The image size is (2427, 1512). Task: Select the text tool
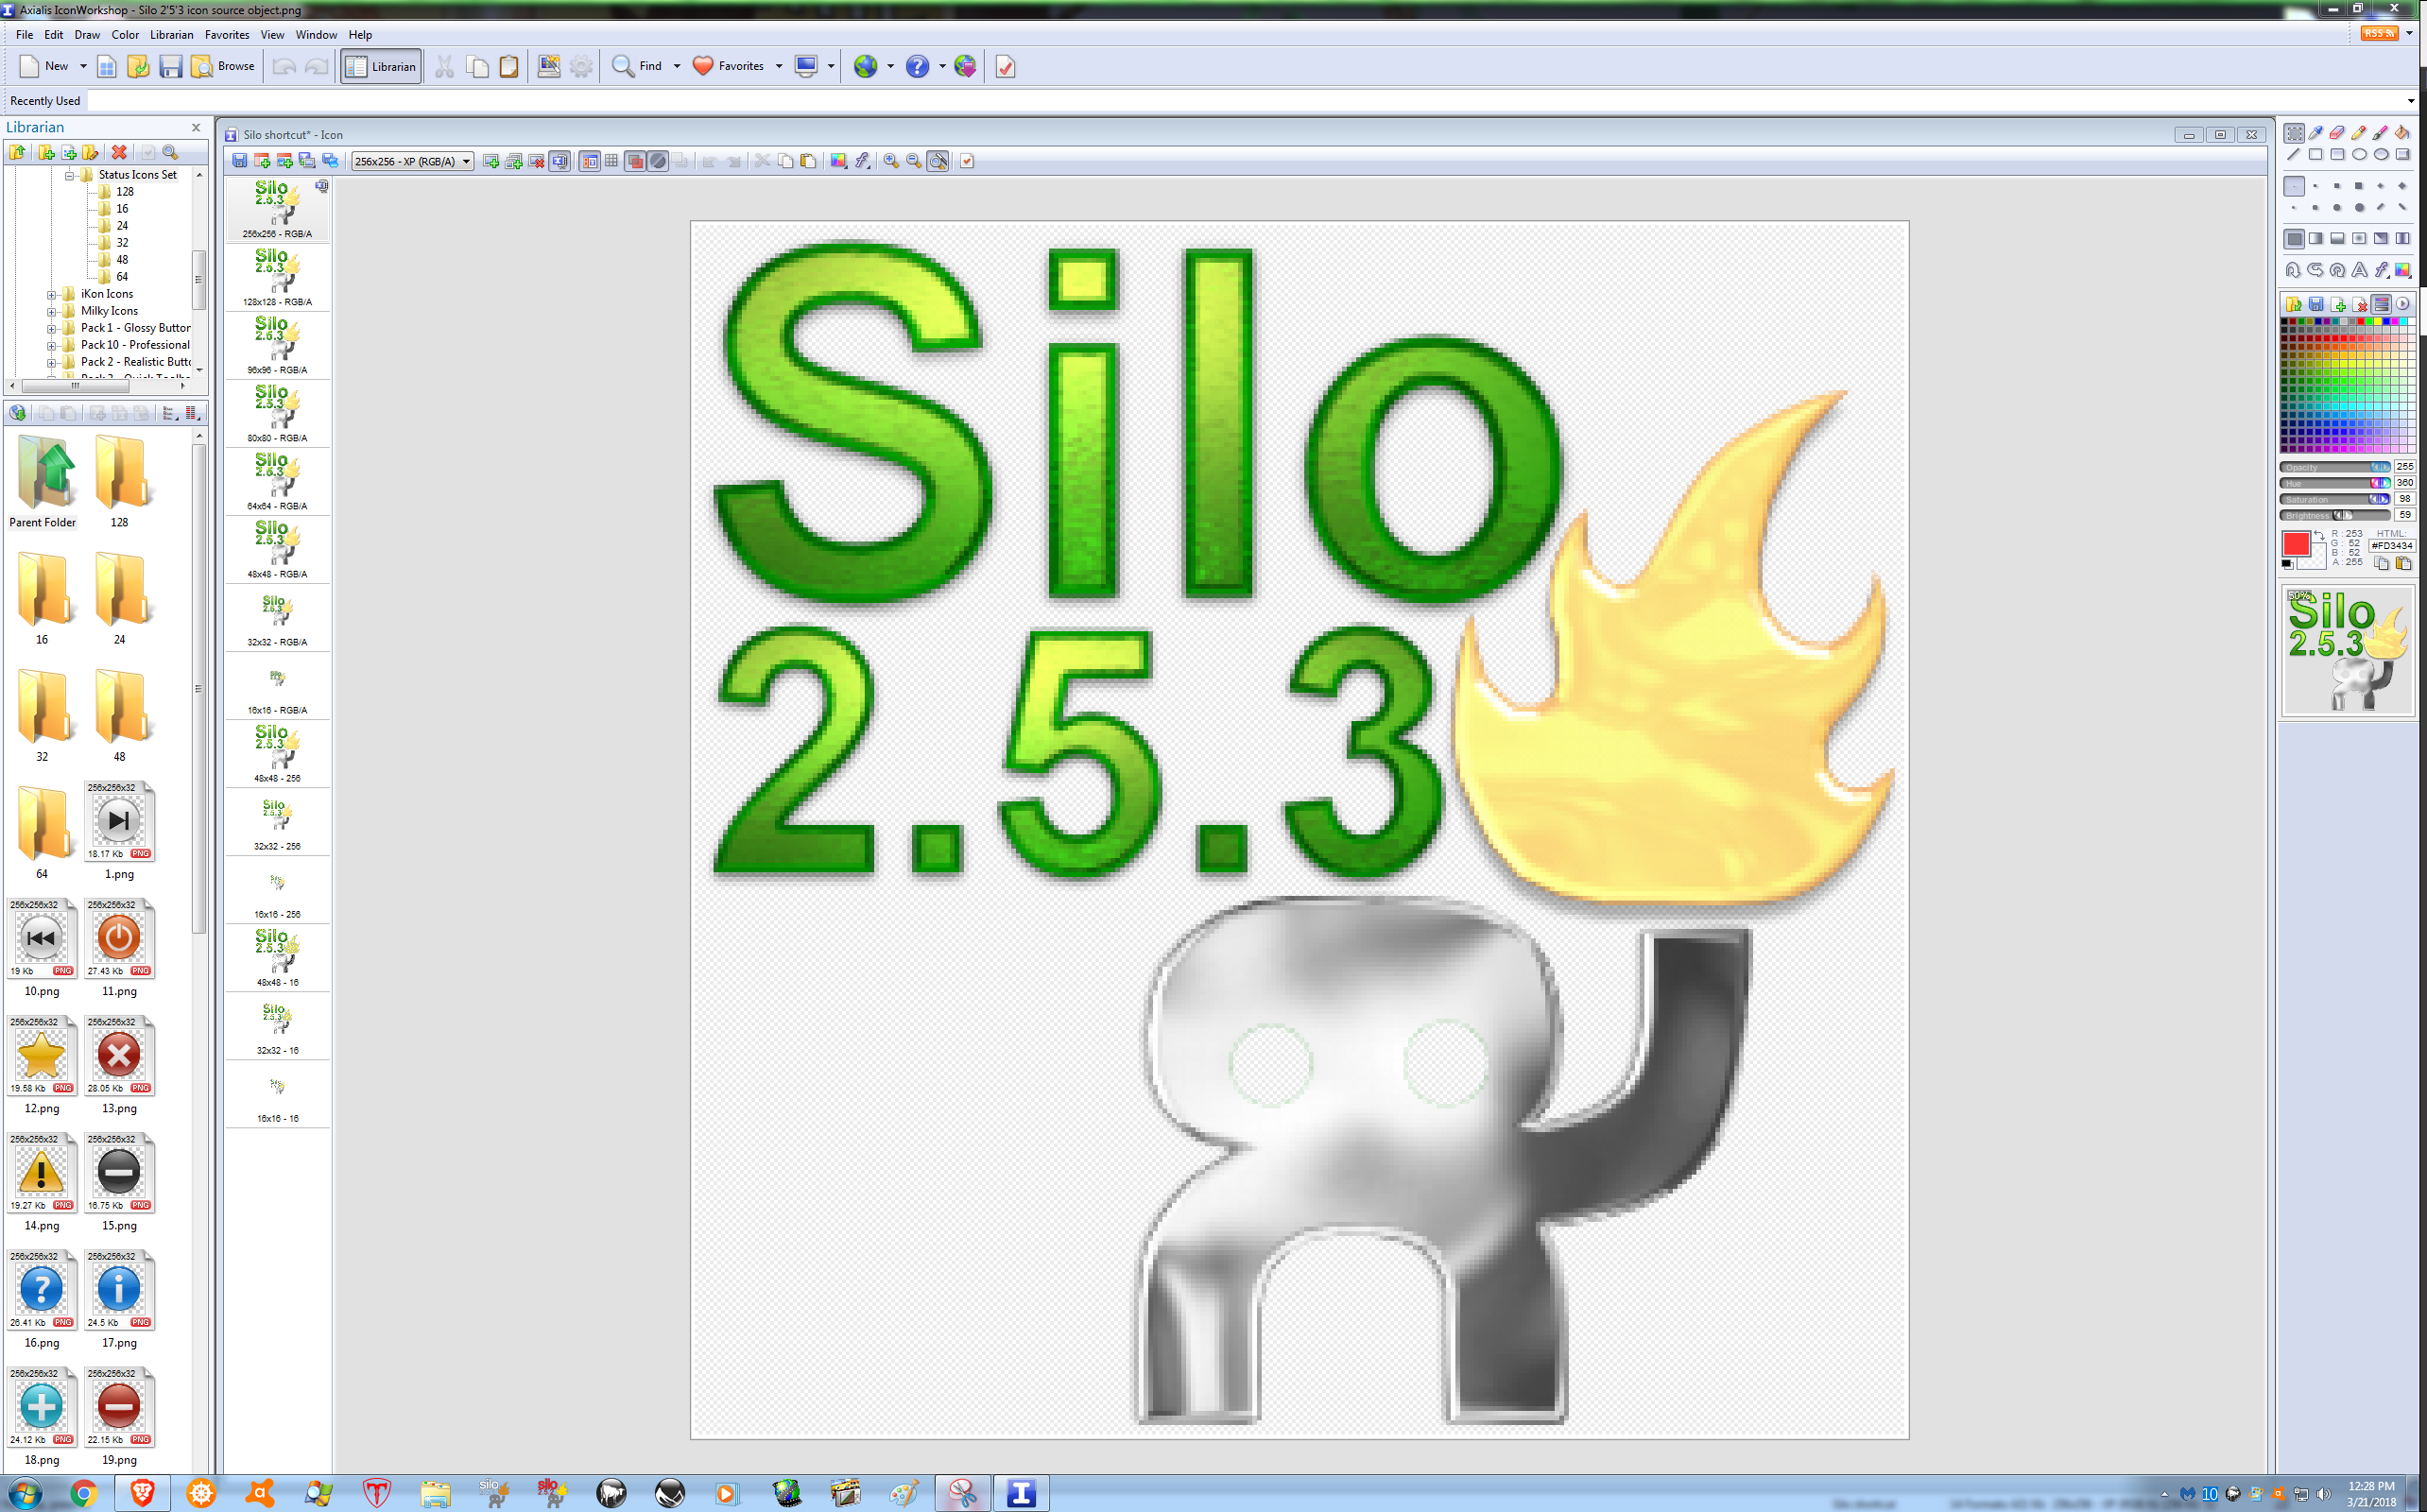(x=2359, y=270)
